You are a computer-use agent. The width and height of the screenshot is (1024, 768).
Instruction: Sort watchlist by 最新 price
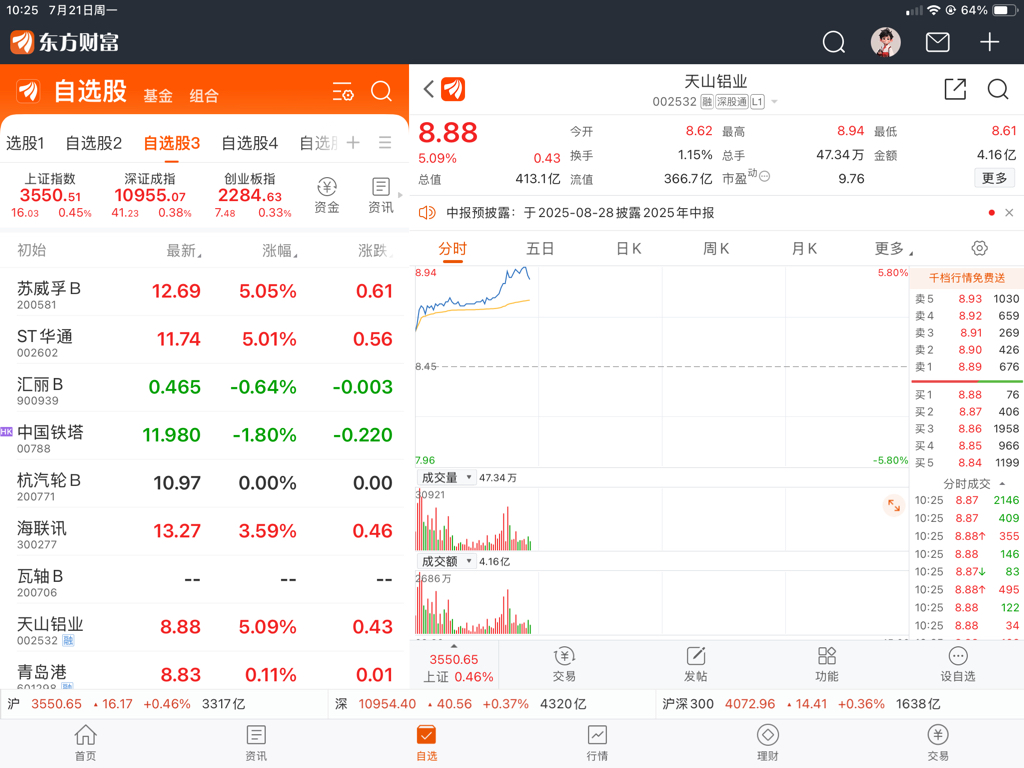pyautogui.click(x=184, y=250)
